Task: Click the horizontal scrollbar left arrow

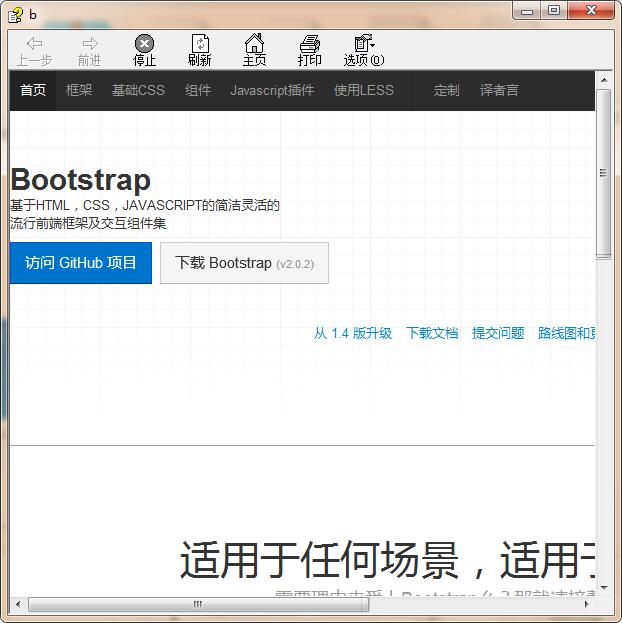Action: pyautogui.click(x=18, y=604)
